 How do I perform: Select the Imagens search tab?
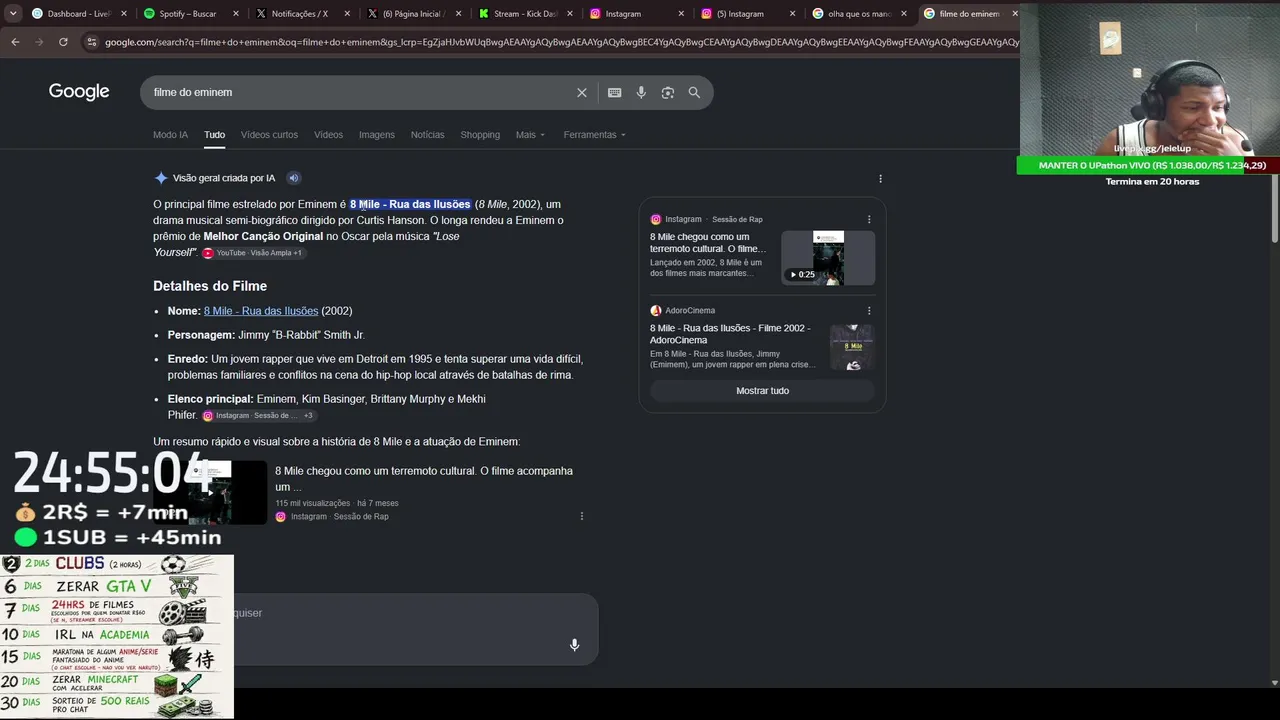tap(377, 135)
